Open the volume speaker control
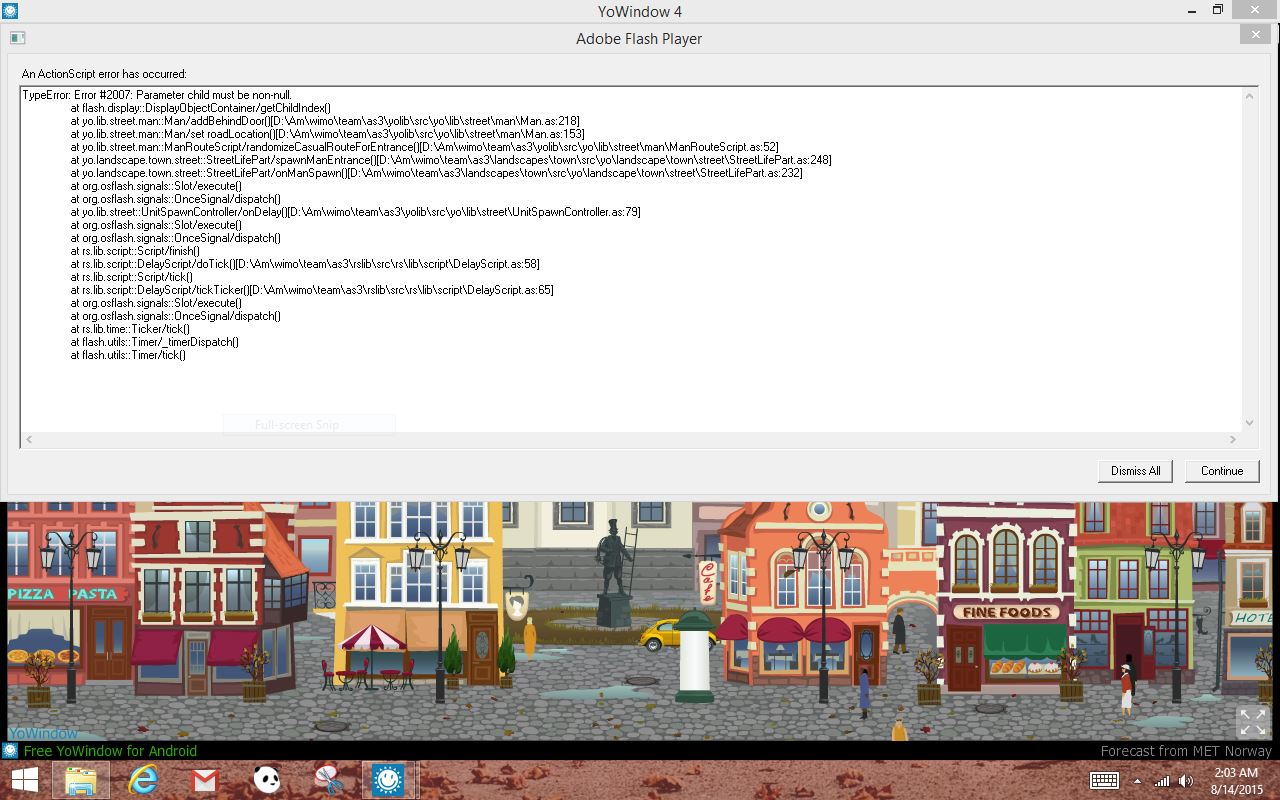The width and height of the screenshot is (1280, 800). [x=1186, y=781]
